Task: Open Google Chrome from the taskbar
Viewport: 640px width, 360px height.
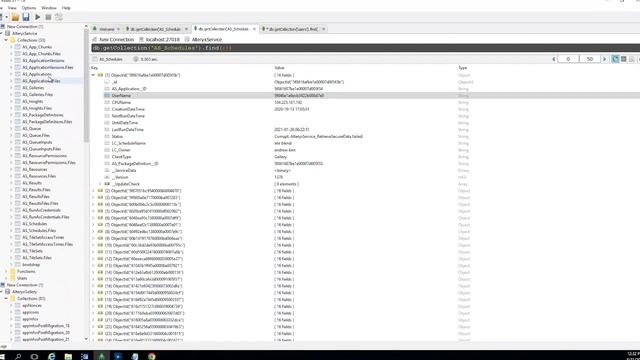Action: pos(152,356)
